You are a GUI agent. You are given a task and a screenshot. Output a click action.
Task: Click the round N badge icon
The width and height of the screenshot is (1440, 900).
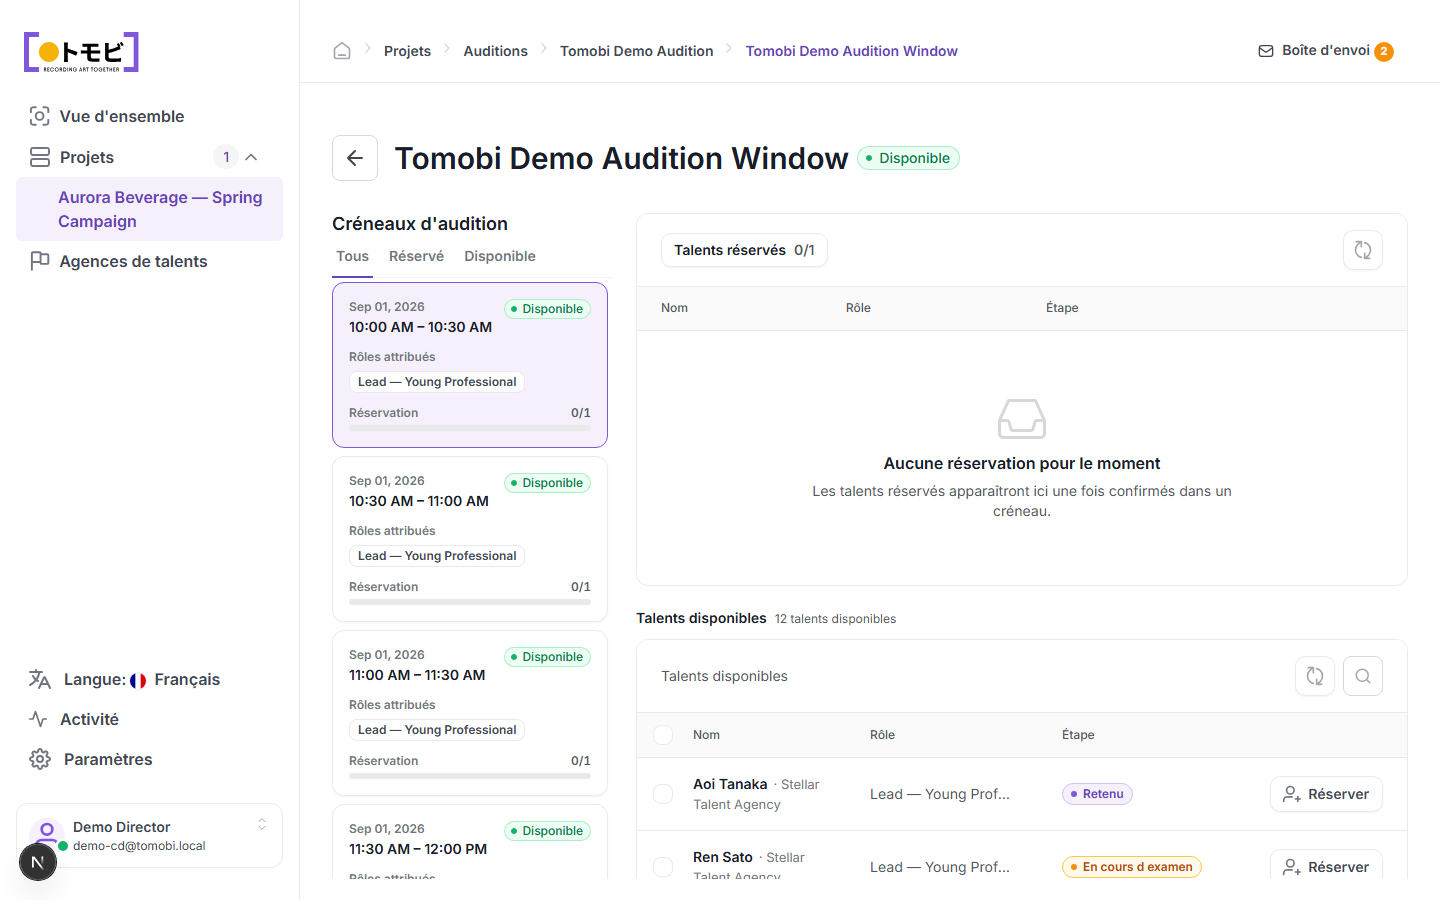click(x=38, y=862)
